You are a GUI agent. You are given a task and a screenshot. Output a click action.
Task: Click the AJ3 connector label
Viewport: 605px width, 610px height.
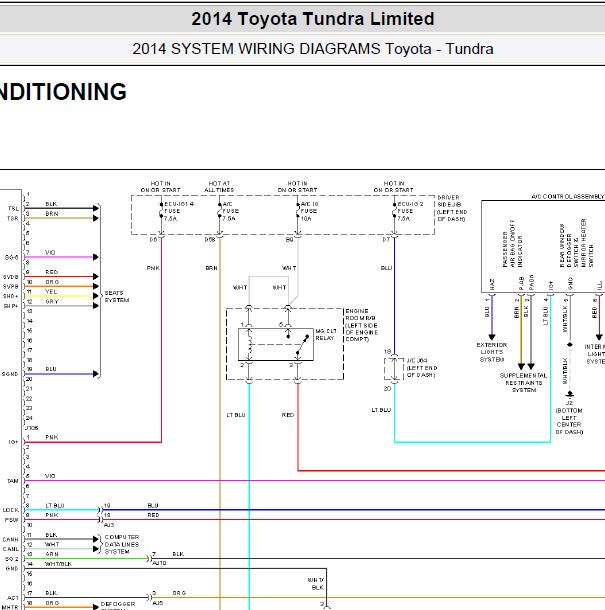point(109,525)
